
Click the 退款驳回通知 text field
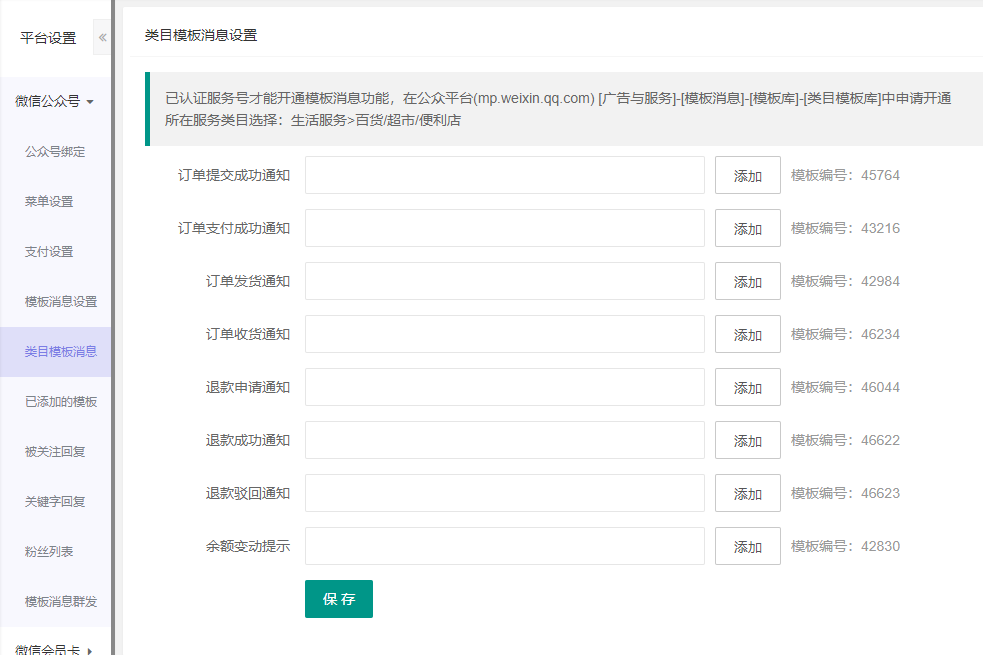(504, 493)
